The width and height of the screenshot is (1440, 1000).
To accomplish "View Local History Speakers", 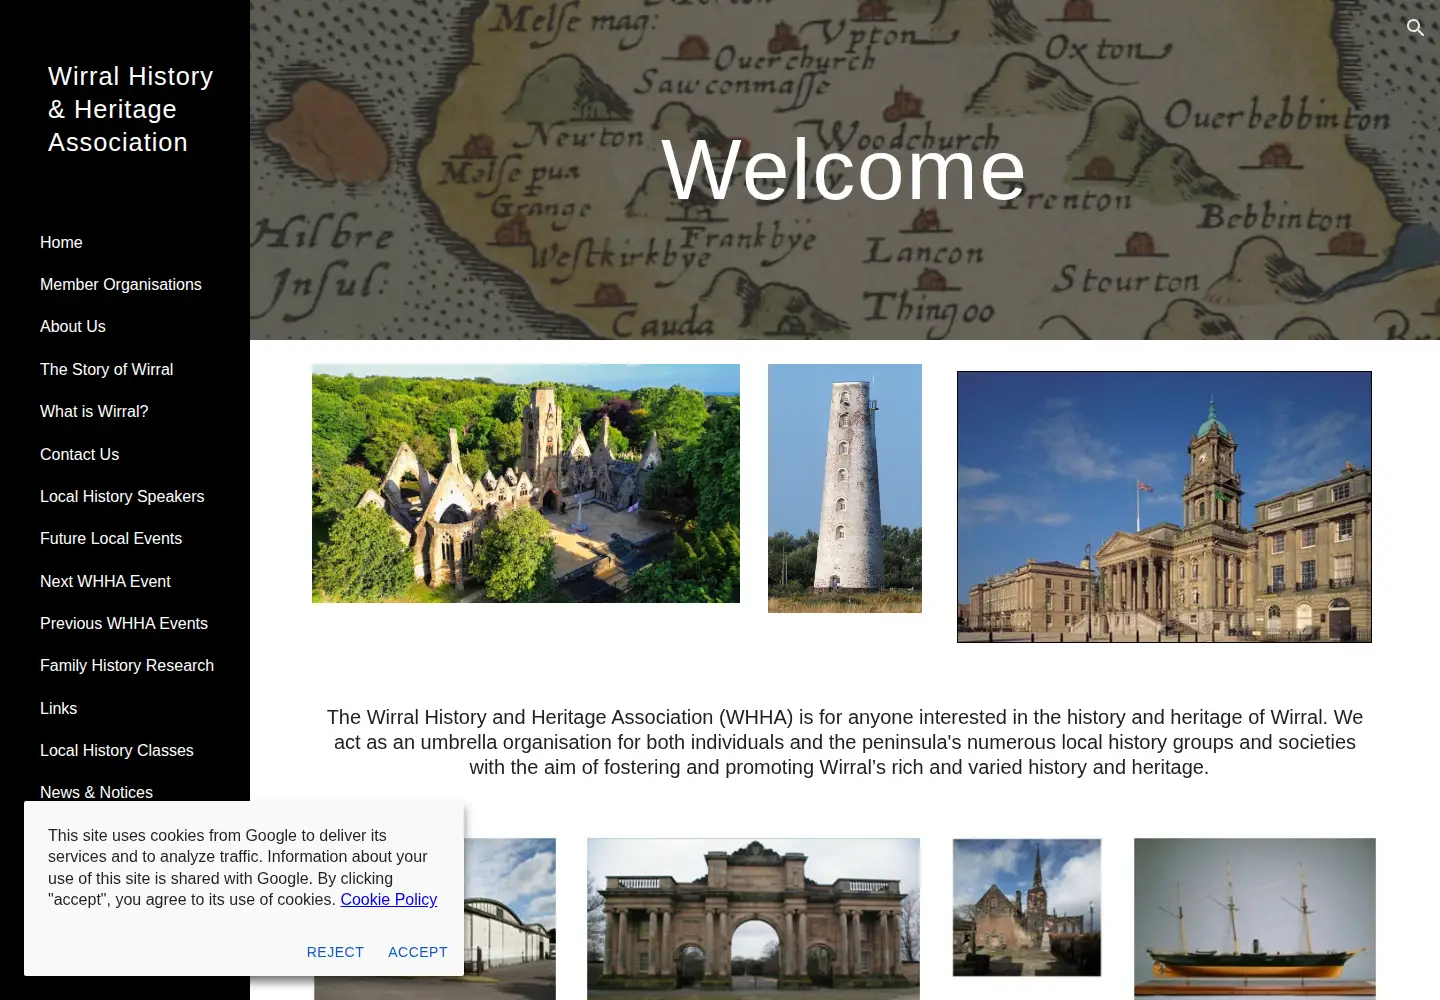I will [122, 496].
